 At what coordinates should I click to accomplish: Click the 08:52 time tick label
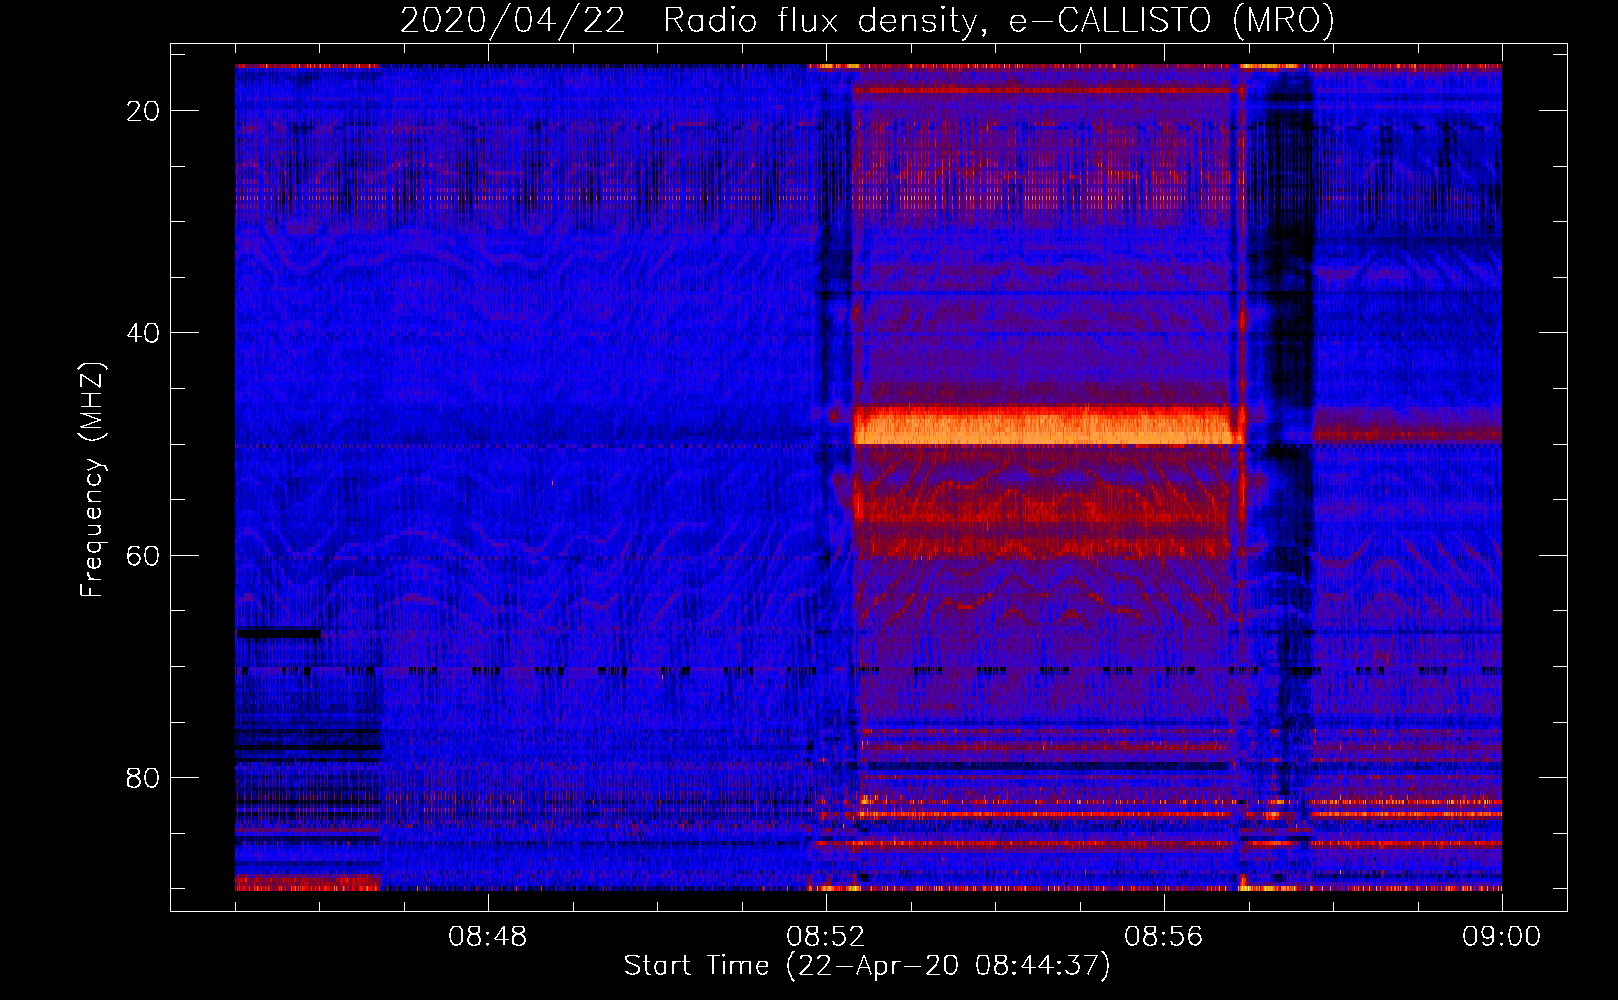coord(826,937)
